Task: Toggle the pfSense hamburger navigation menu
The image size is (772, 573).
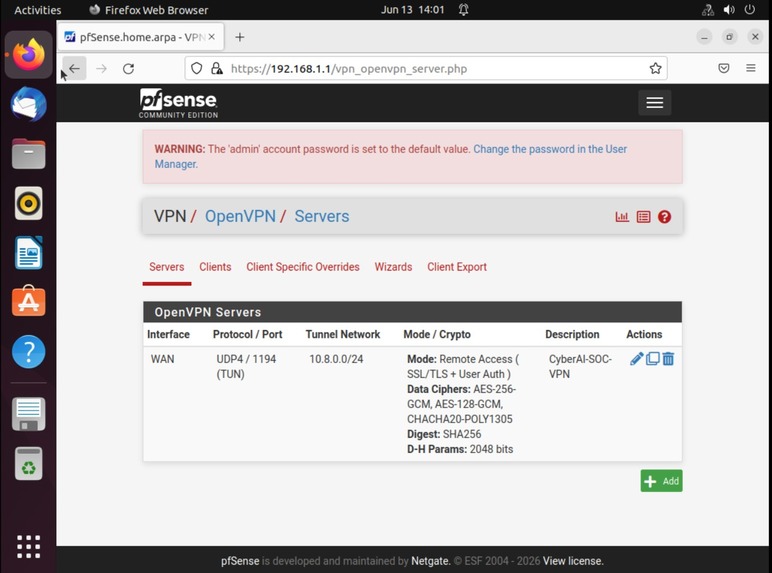Action: pos(654,102)
